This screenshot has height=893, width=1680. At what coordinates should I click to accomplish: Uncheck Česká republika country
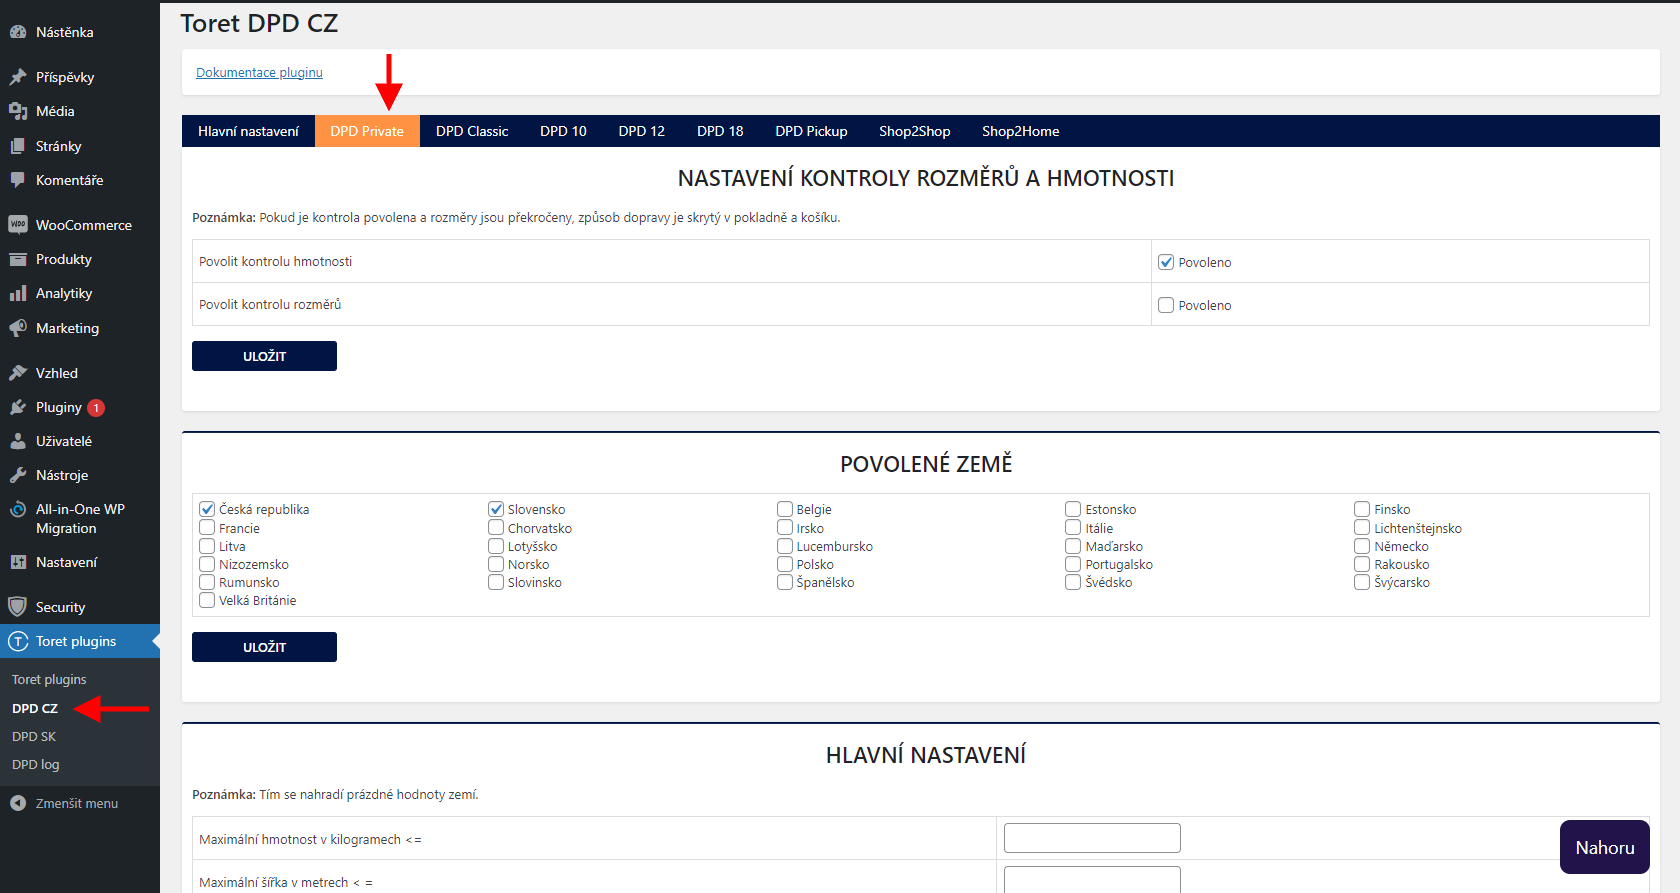click(207, 509)
